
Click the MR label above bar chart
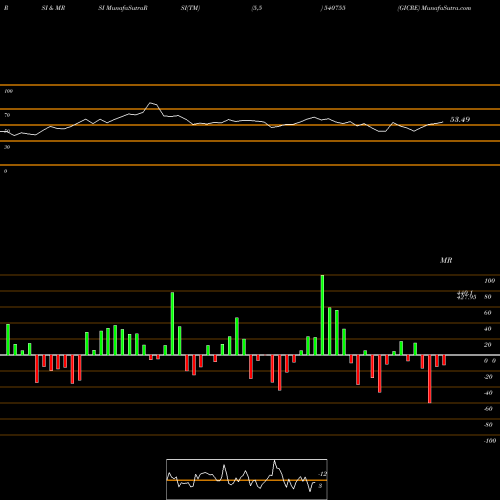pos(446,260)
